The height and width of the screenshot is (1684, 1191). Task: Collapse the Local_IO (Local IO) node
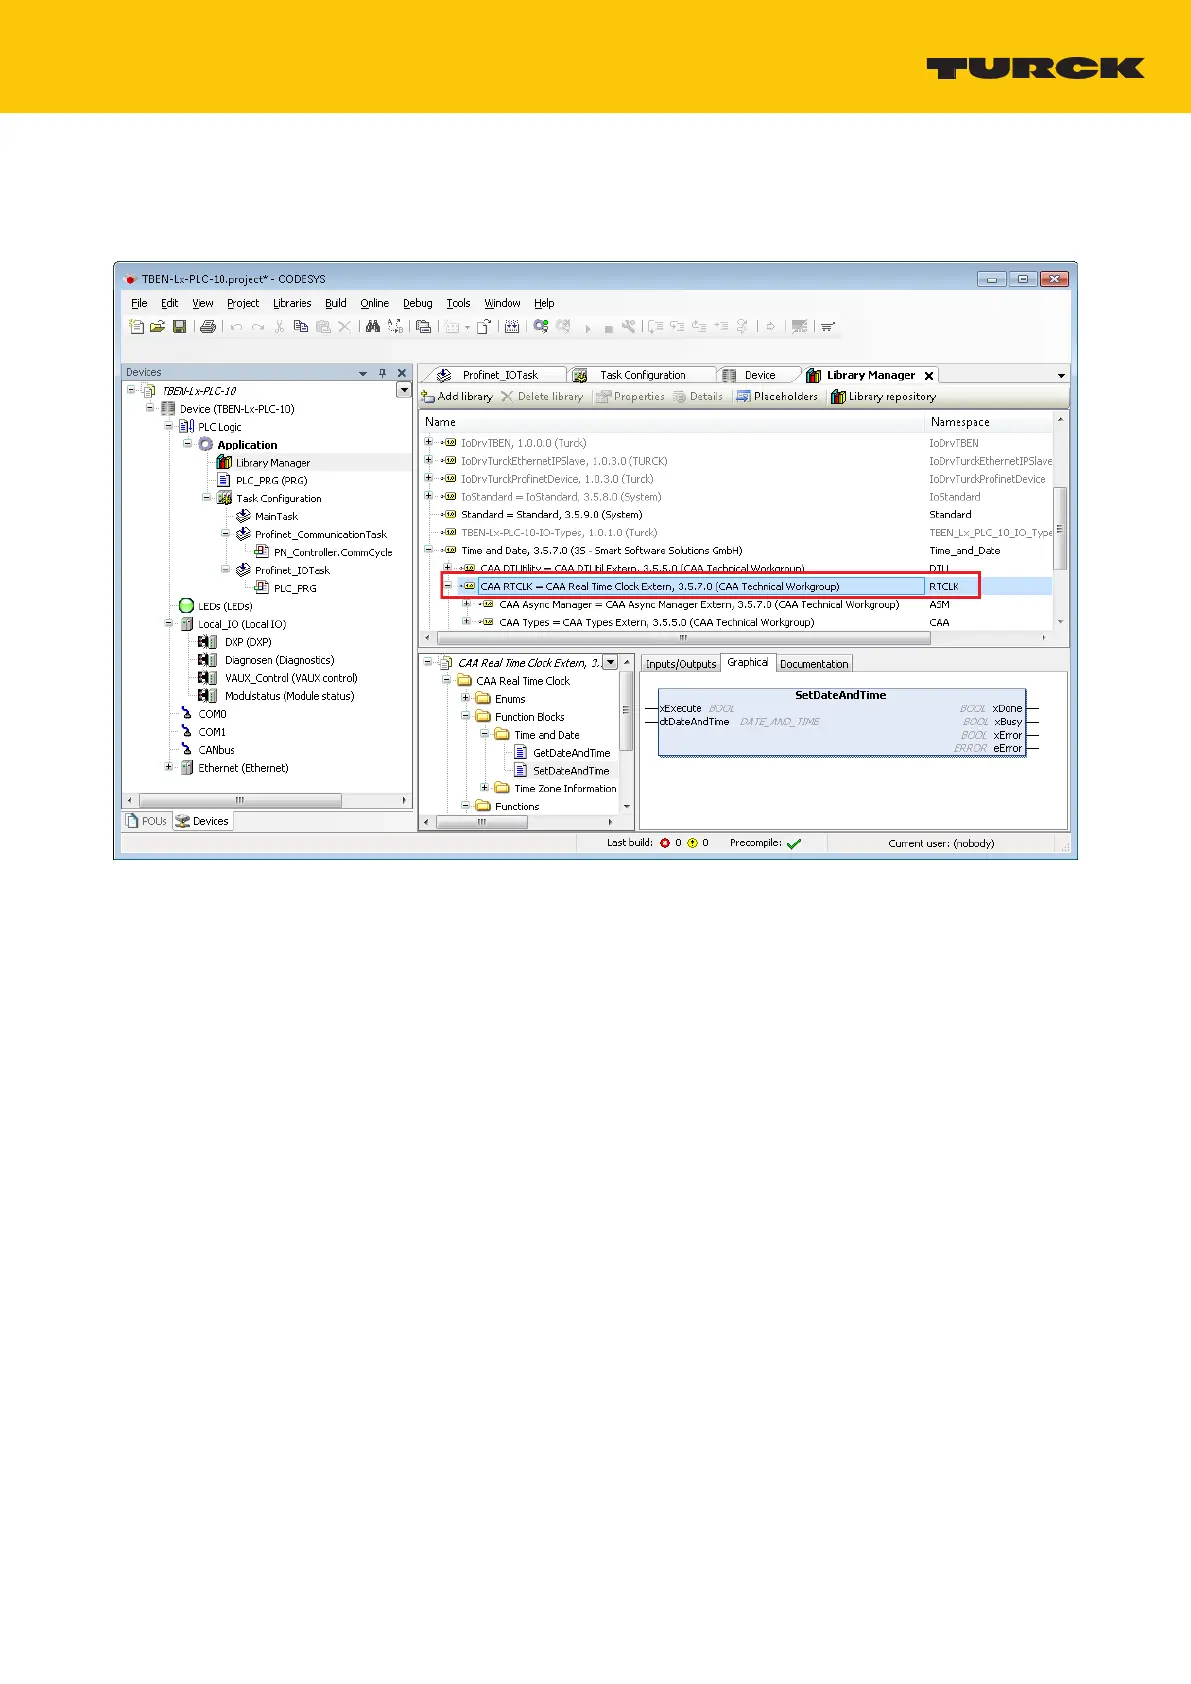169,624
